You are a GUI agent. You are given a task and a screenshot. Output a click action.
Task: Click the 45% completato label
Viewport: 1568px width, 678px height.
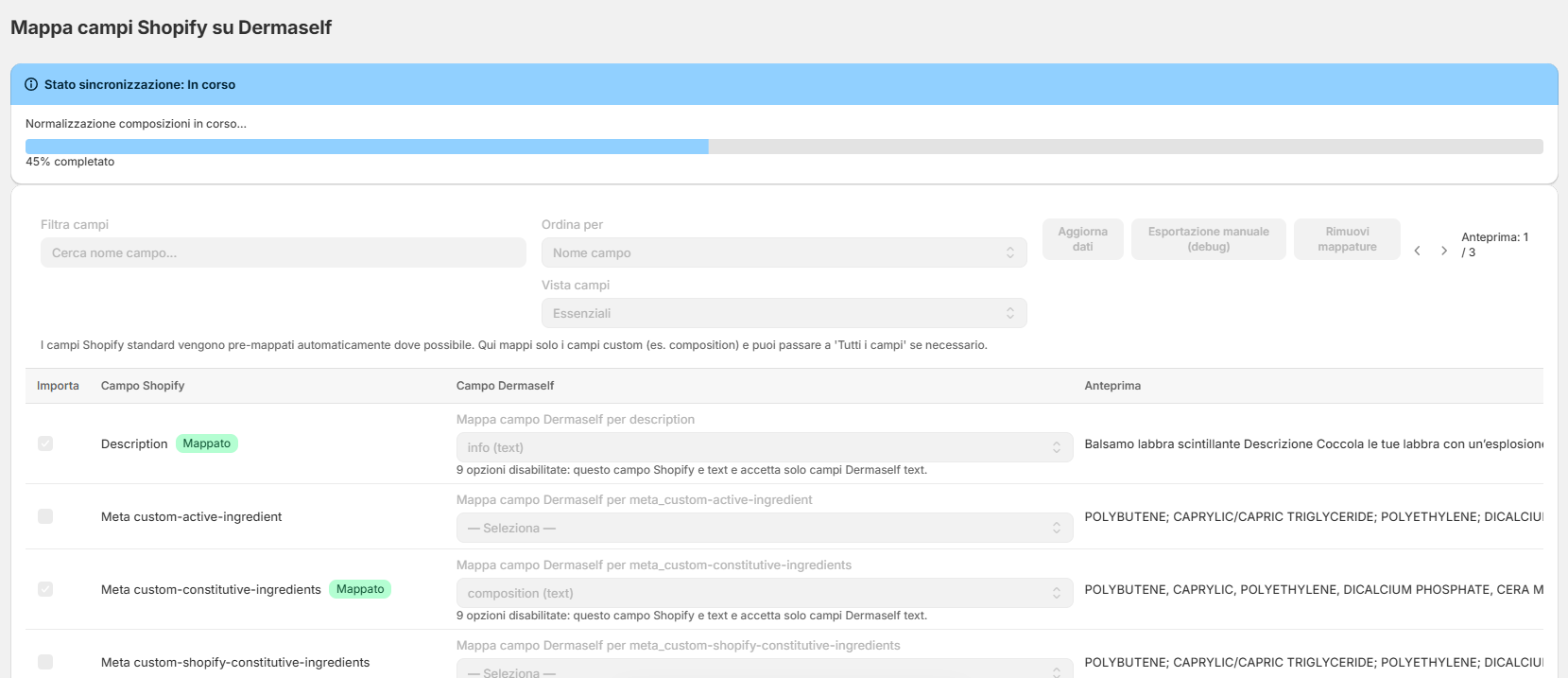[70, 161]
